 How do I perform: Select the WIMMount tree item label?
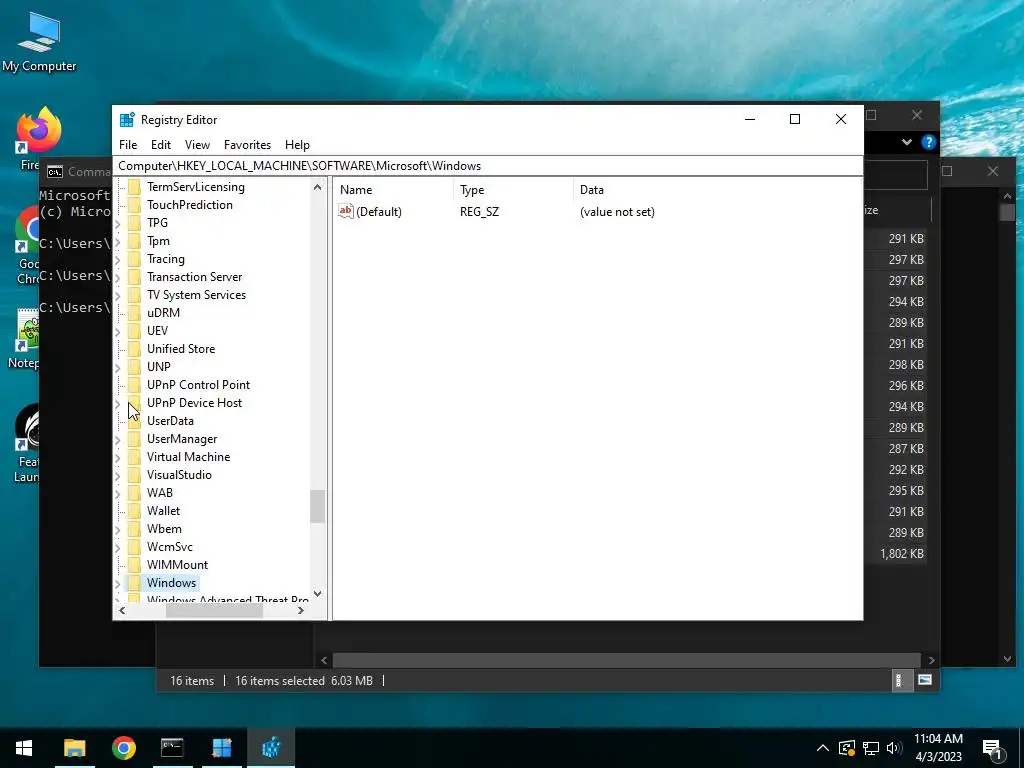point(177,565)
